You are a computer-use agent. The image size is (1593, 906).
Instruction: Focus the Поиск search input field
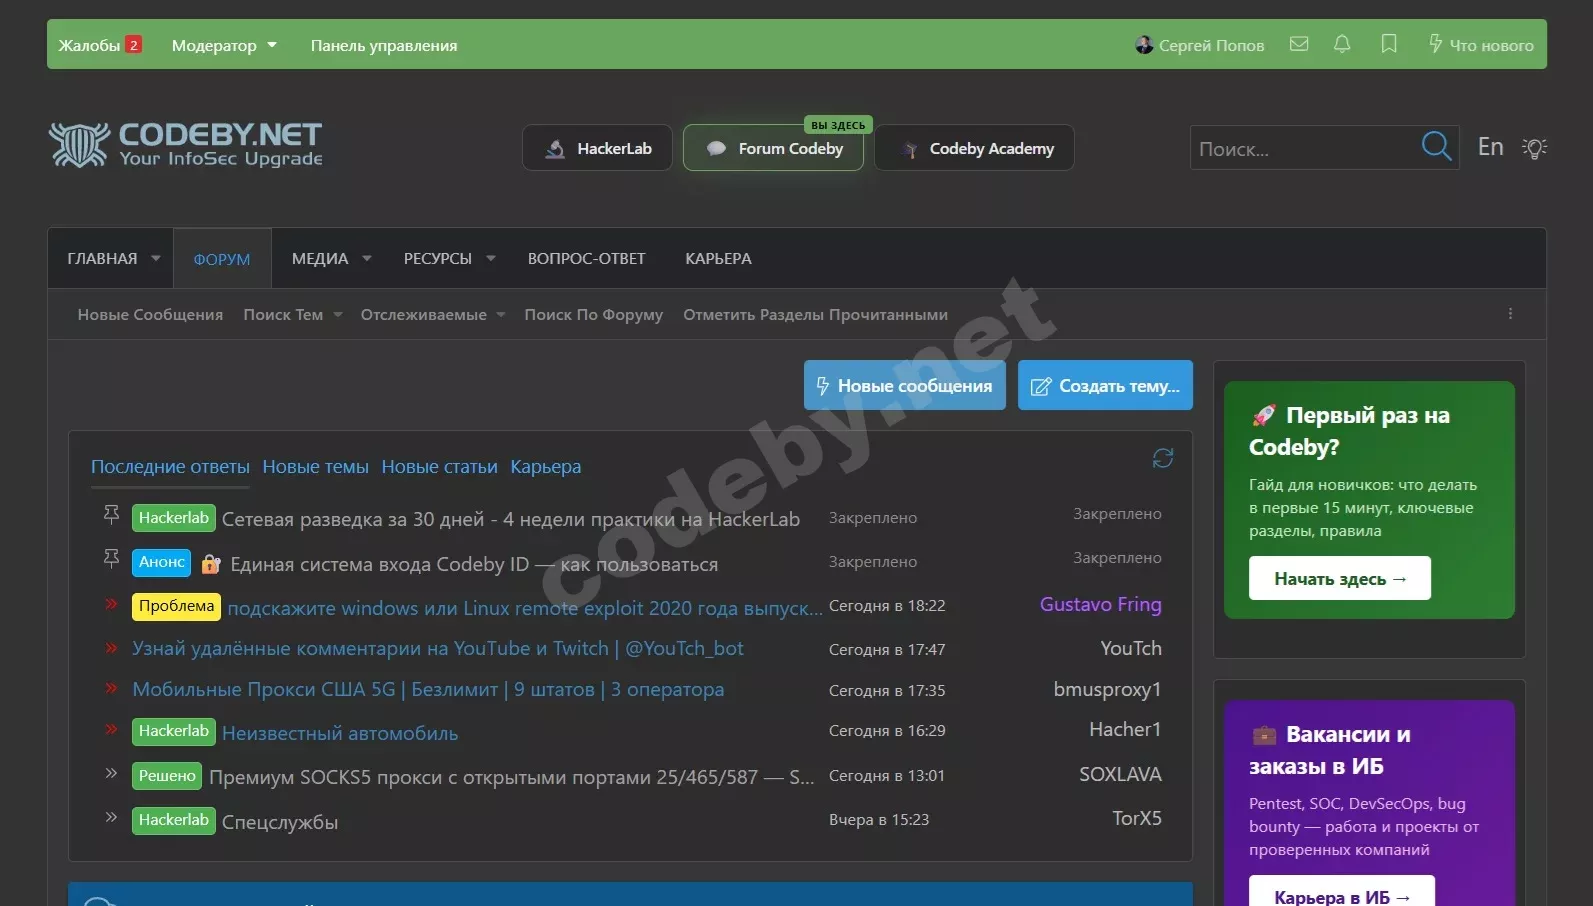point(1304,148)
